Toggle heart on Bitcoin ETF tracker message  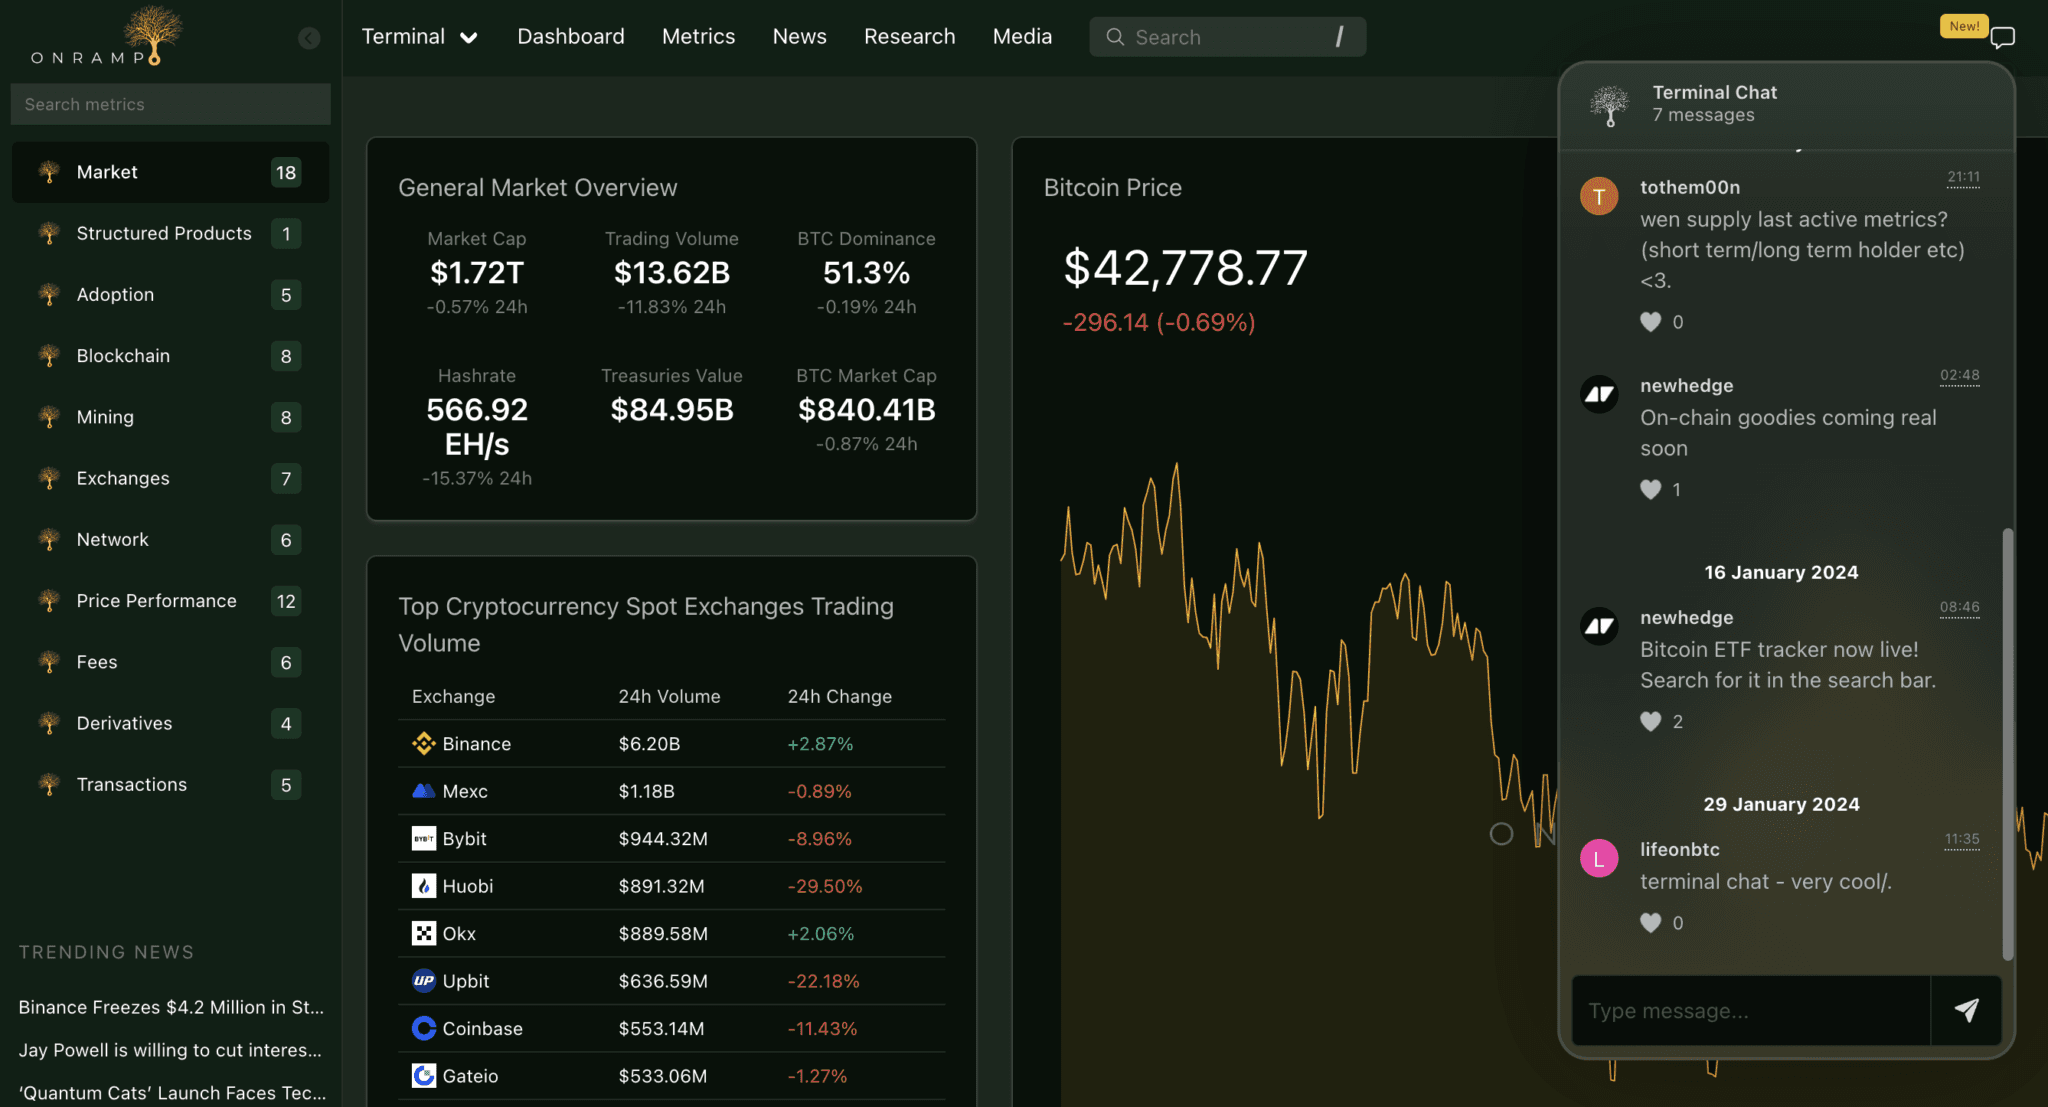coord(1650,721)
